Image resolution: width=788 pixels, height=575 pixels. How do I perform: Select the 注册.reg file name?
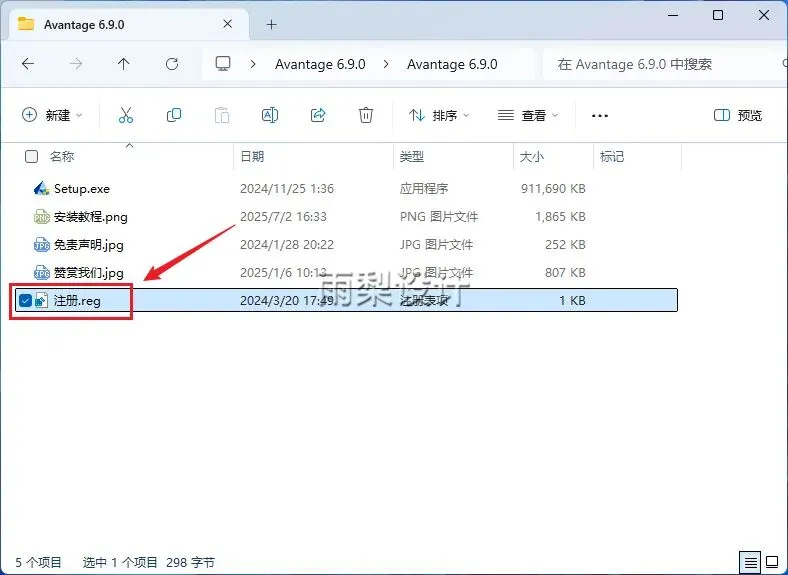click(x=77, y=301)
